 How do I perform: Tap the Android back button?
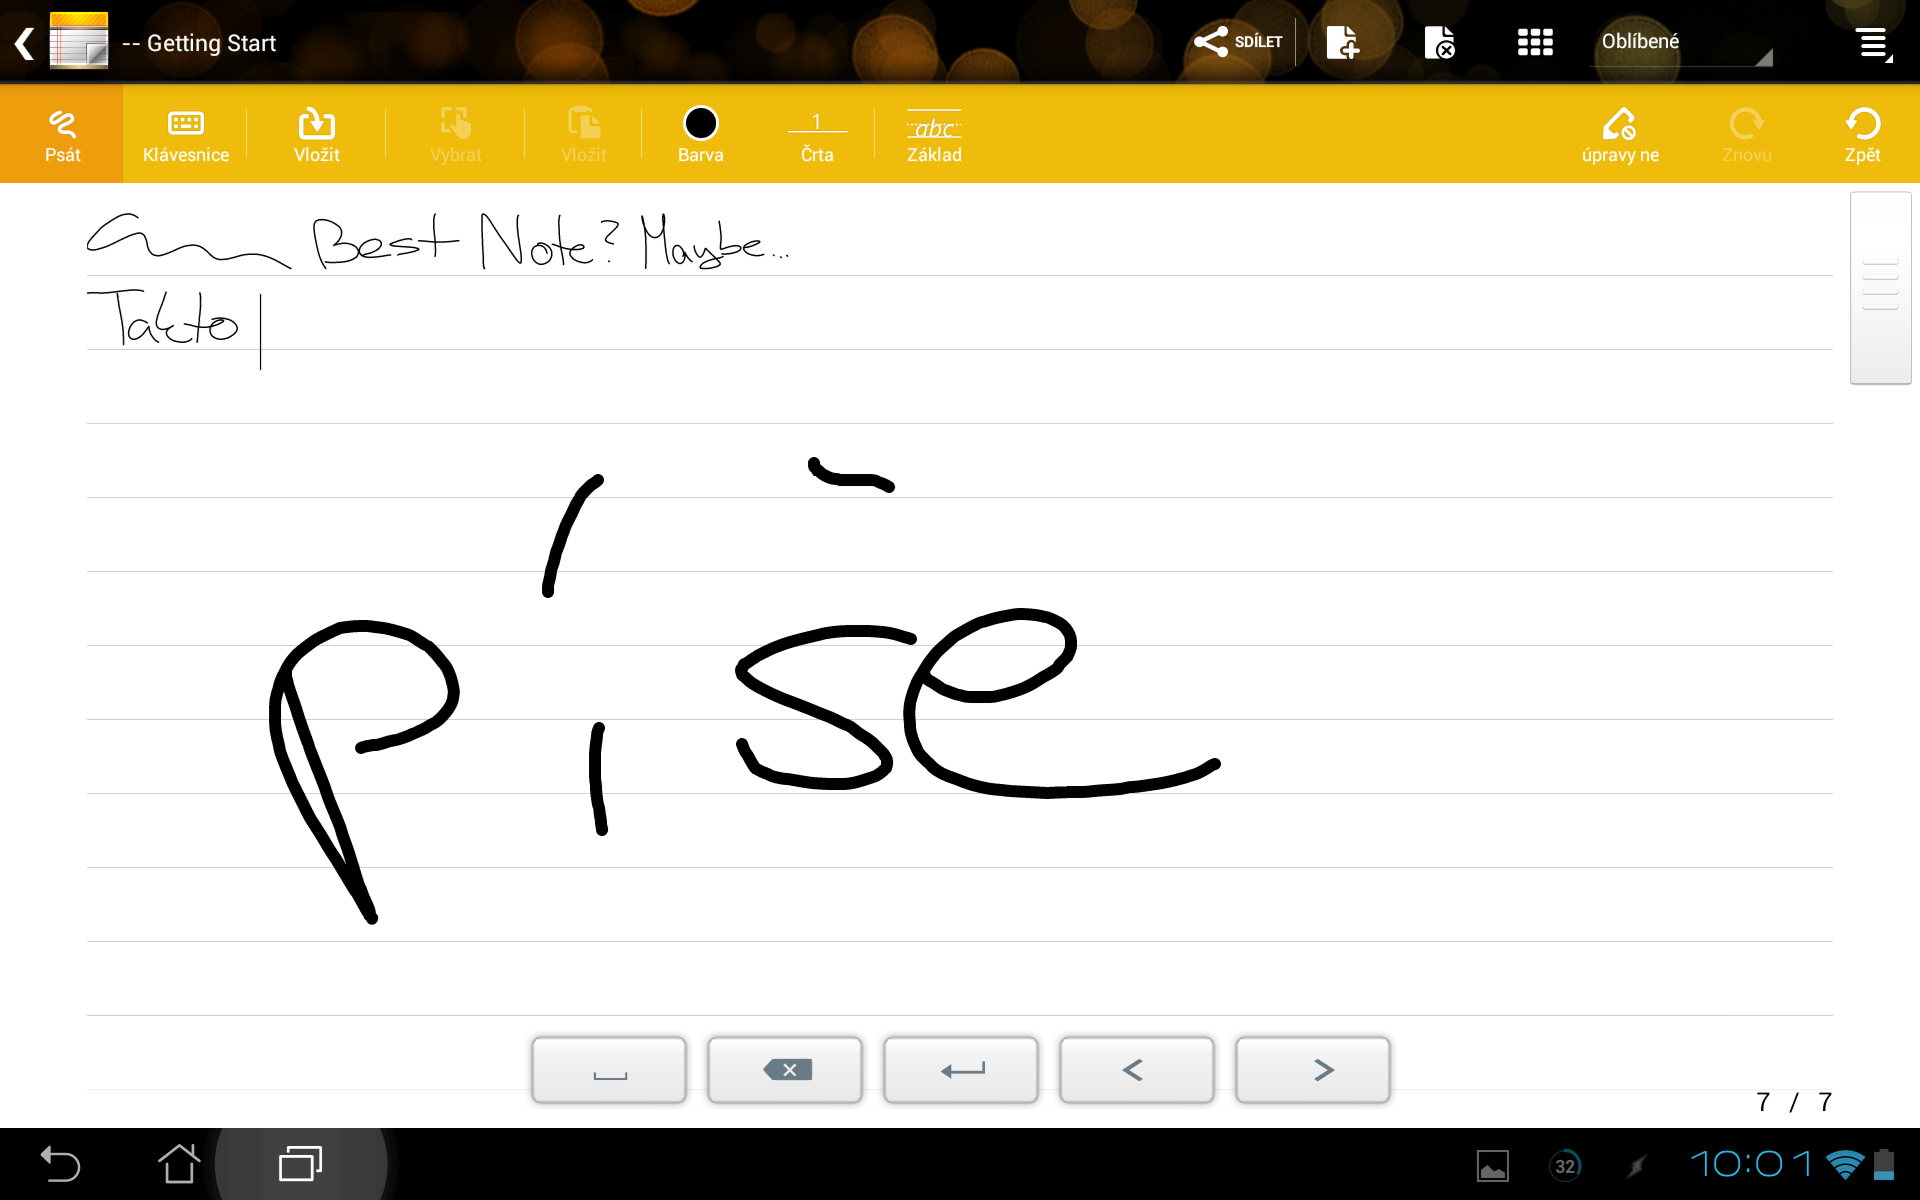click(60, 1164)
